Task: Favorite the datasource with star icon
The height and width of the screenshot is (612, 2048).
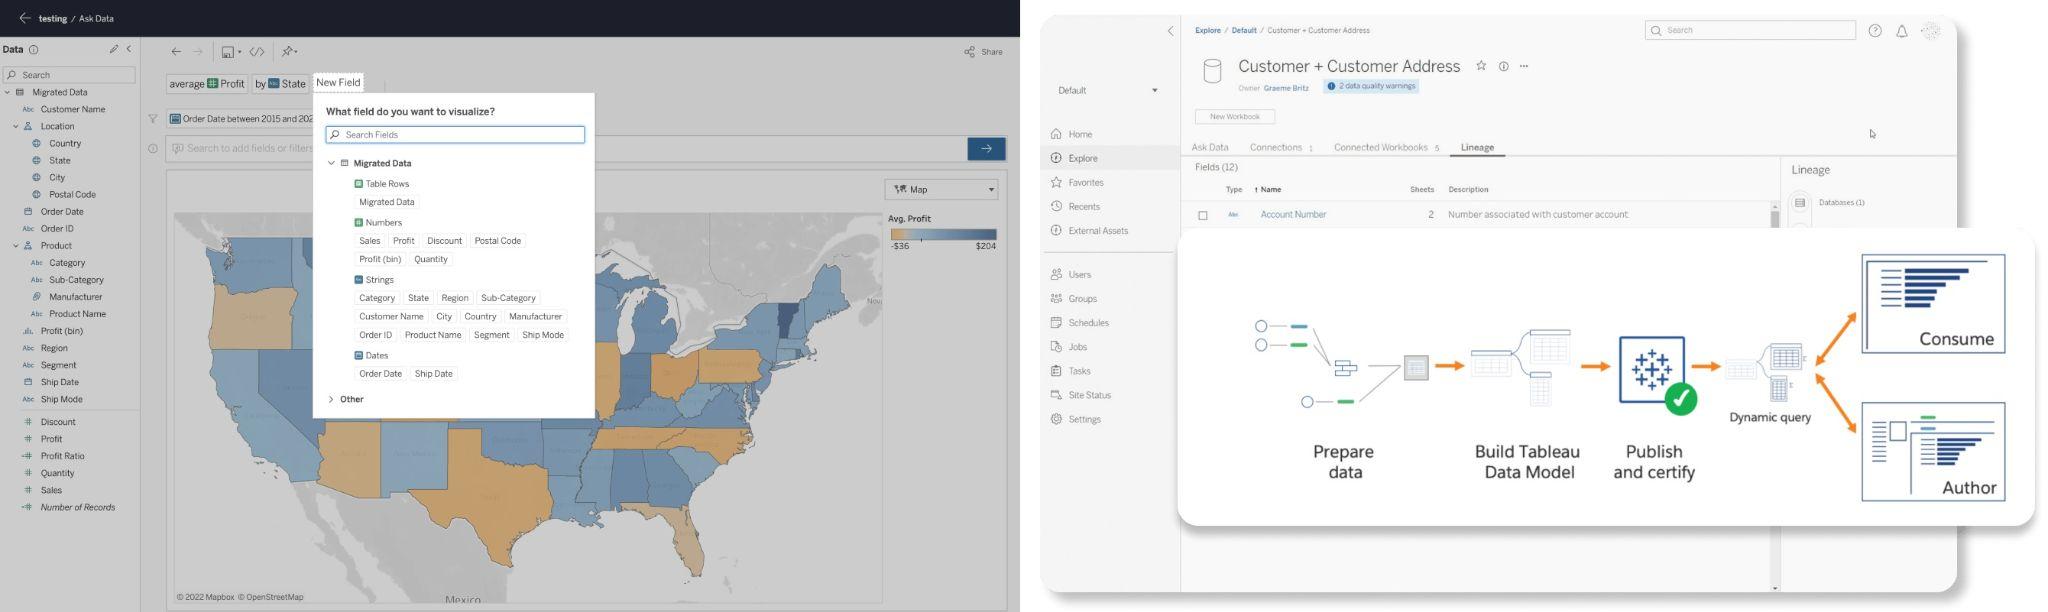Action: pos(1481,66)
